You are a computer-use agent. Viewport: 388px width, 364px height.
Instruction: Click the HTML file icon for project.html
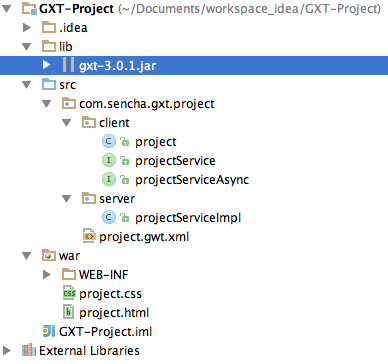(x=68, y=312)
